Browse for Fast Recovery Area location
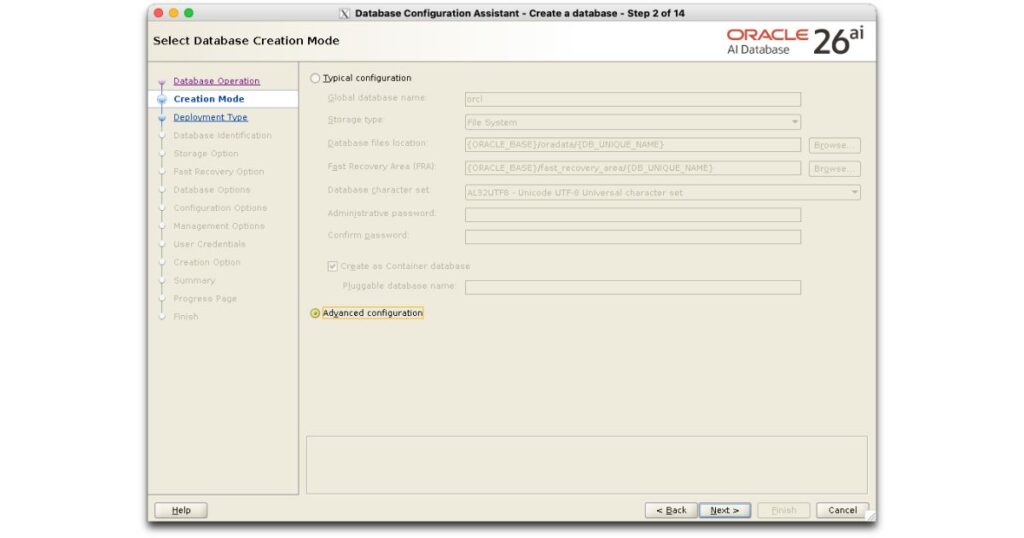 tap(834, 168)
